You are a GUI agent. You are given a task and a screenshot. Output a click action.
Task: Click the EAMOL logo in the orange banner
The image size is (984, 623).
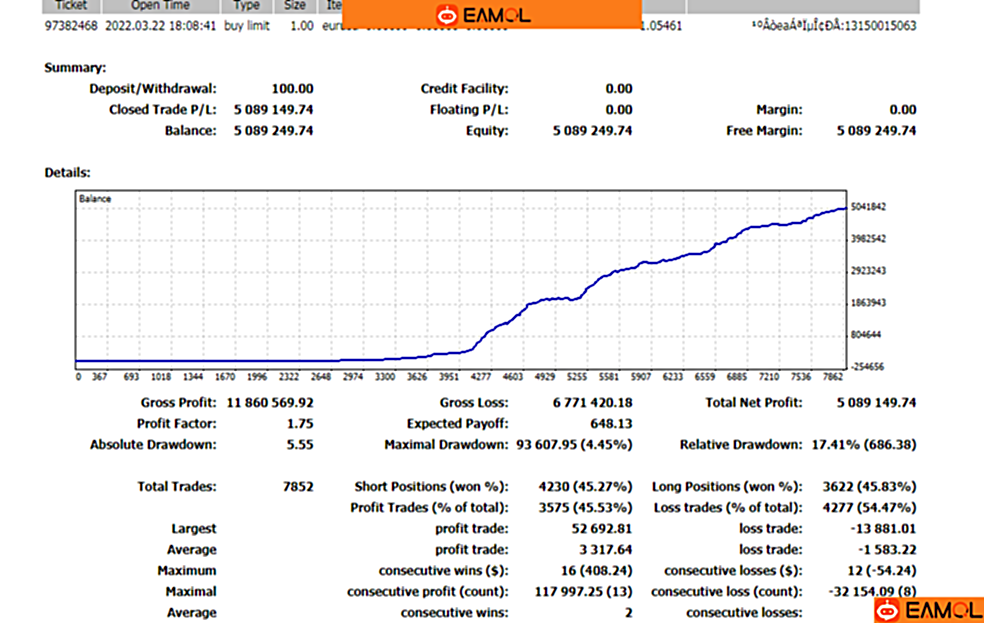pyautogui.click(x=484, y=15)
